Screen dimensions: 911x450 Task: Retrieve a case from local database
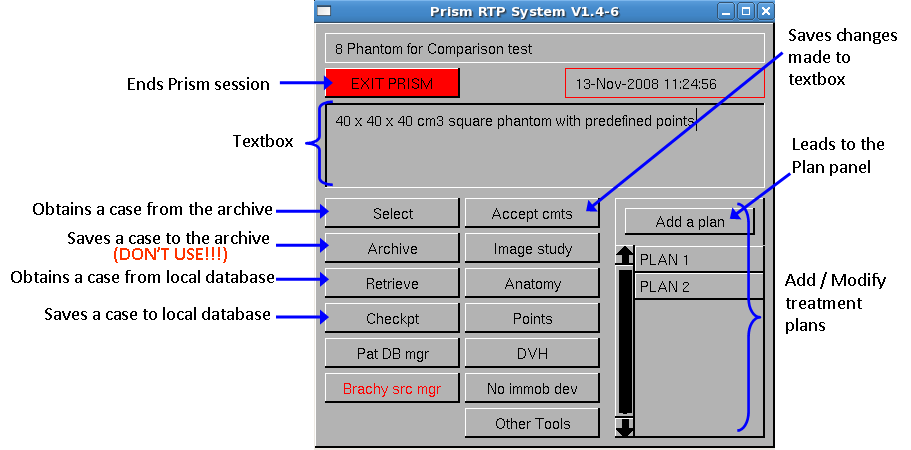(392, 284)
